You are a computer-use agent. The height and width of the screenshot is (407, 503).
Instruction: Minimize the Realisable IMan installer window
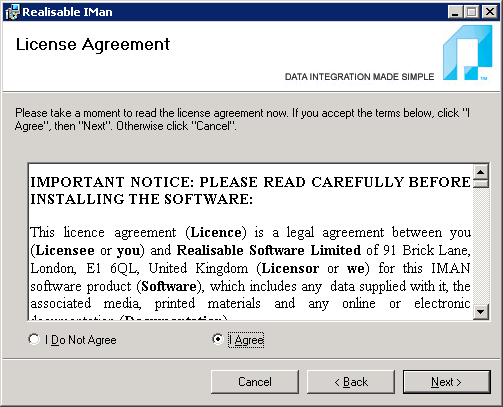(x=455, y=12)
